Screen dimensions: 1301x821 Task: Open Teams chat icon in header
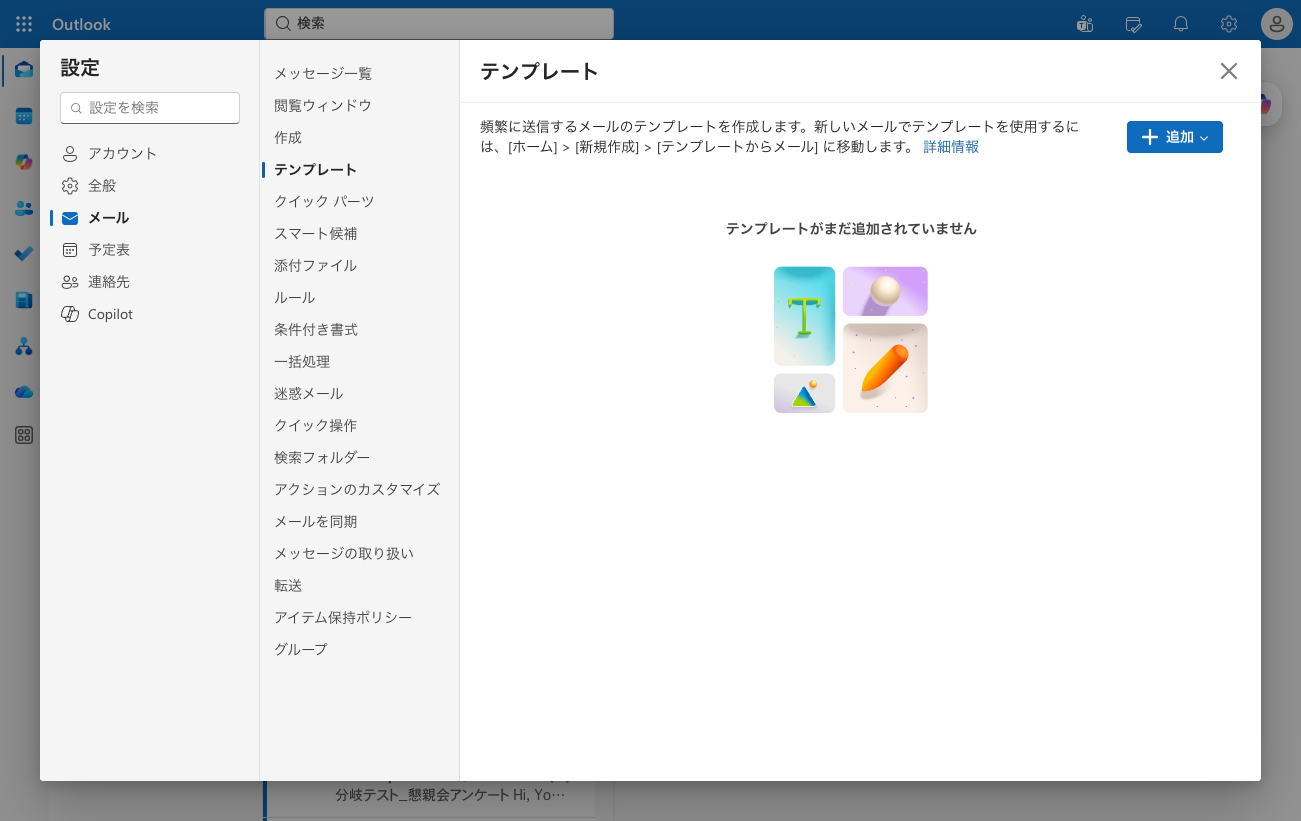point(1085,24)
